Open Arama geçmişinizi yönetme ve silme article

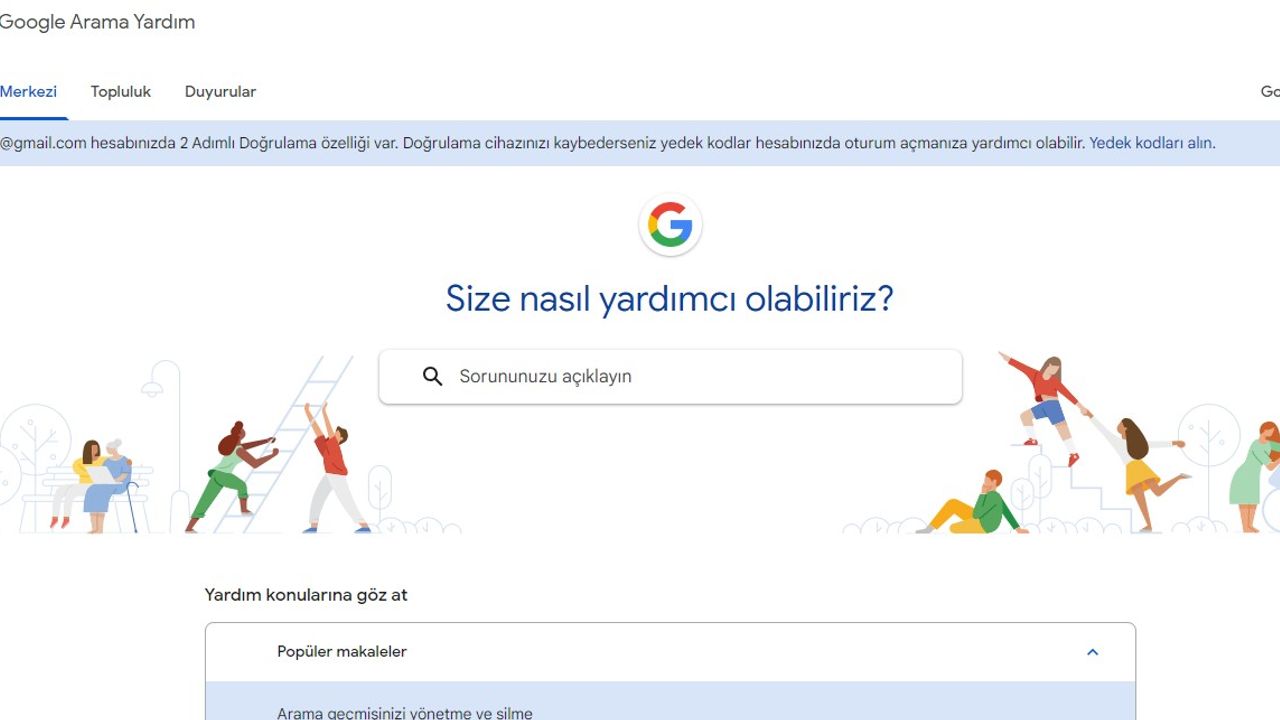coord(670,702)
